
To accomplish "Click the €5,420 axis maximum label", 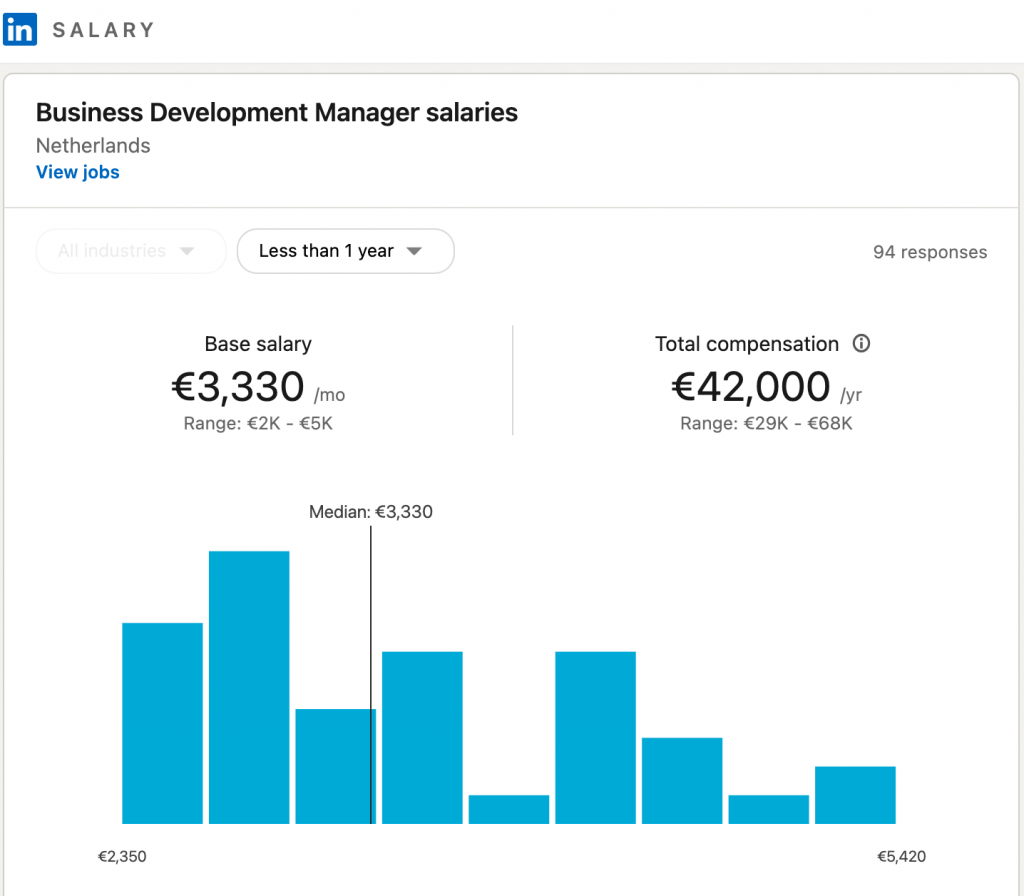I will click(x=901, y=856).
